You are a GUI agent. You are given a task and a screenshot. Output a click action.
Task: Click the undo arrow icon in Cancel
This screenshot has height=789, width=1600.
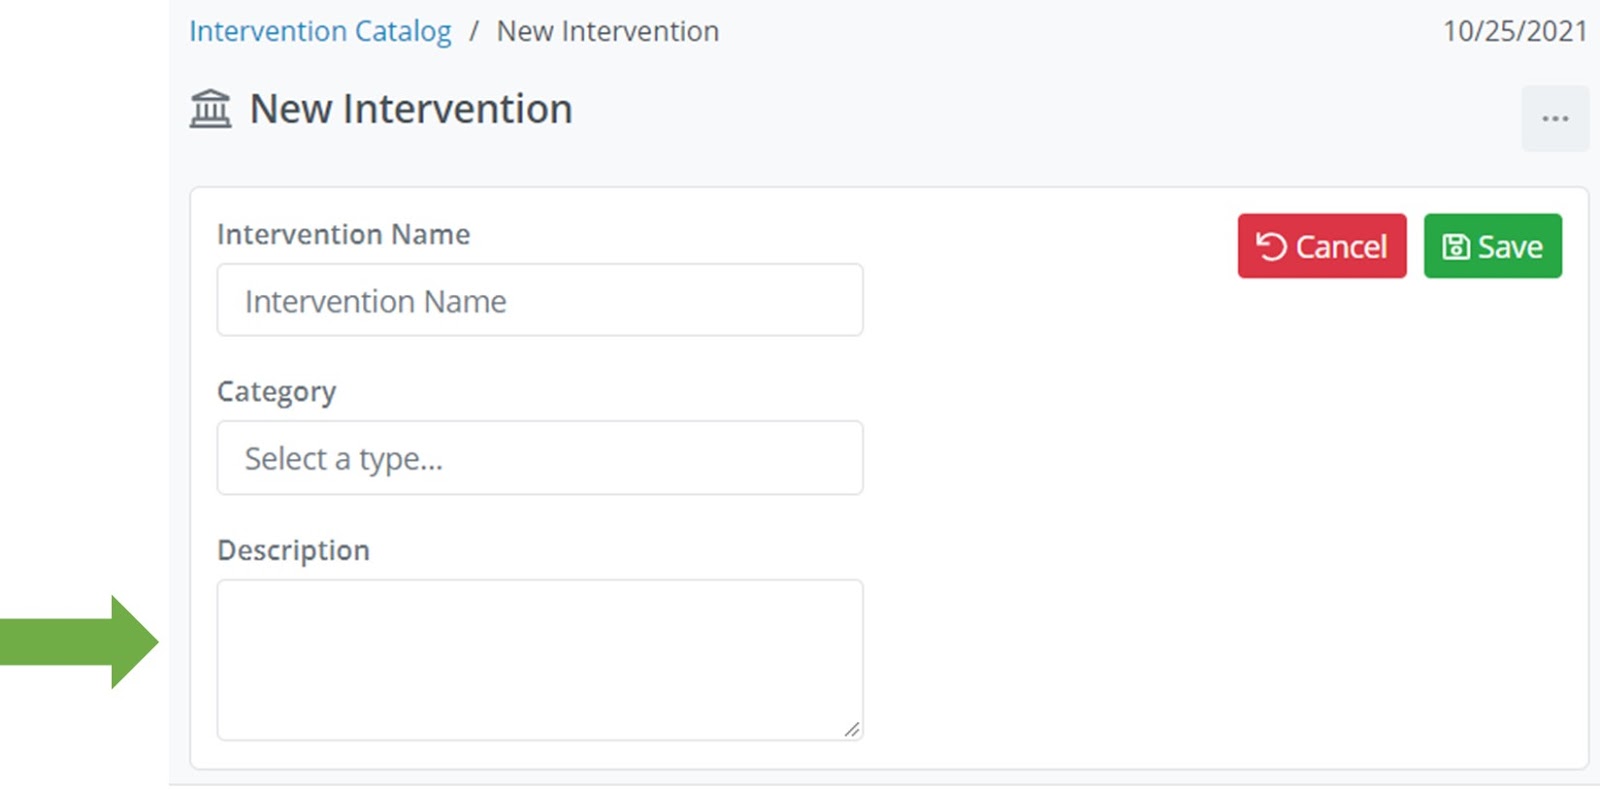(x=1271, y=246)
